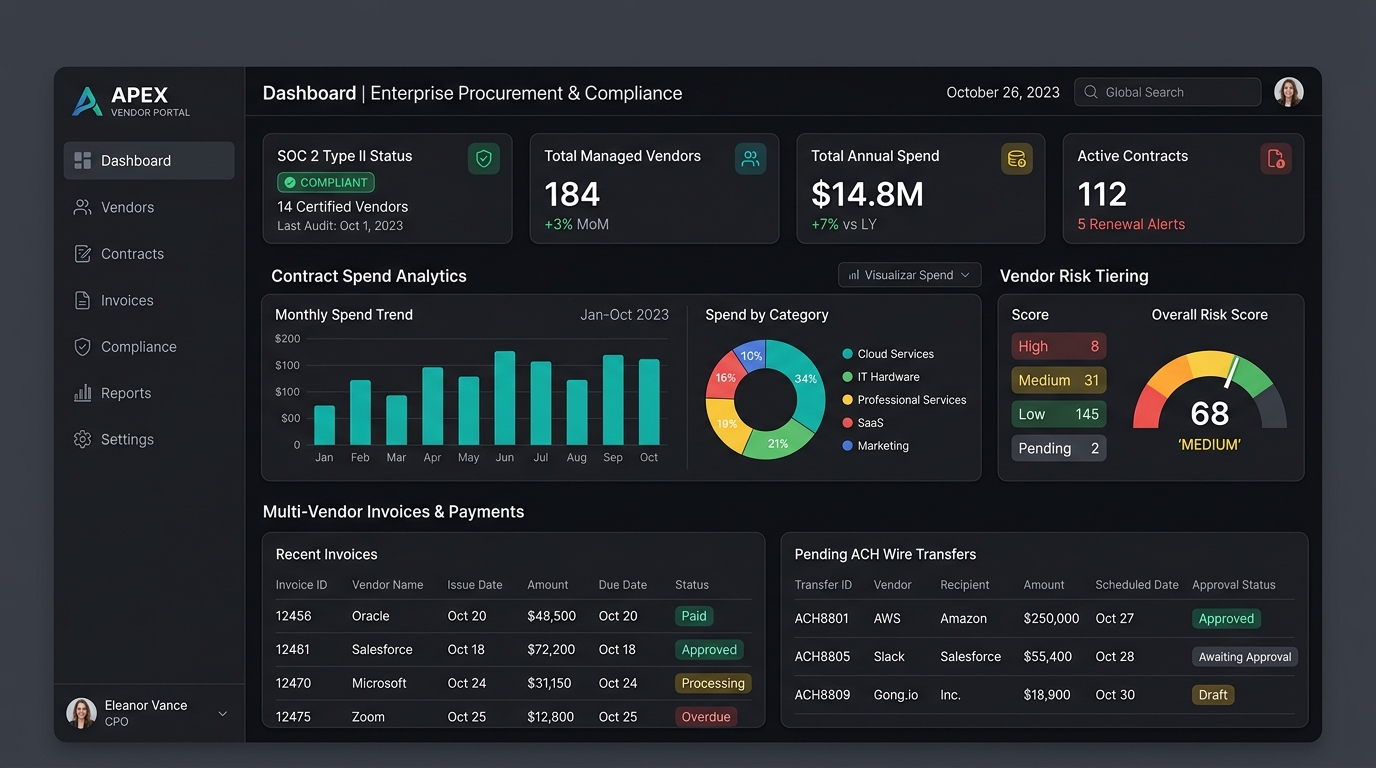The width and height of the screenshot is (1376, 768).
Task: Click the Invoices document icon in sidebar
Action: (x=83, y=300)
